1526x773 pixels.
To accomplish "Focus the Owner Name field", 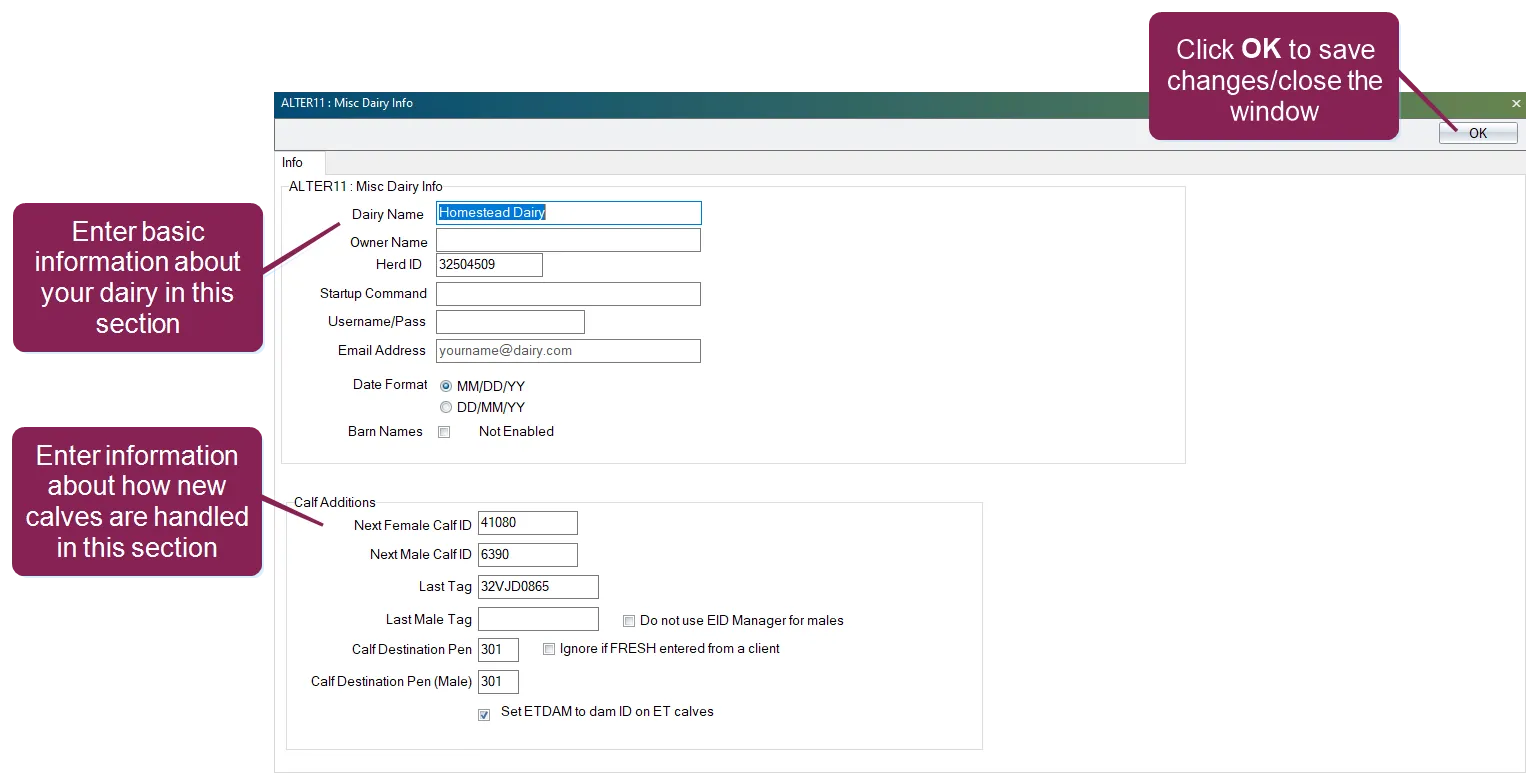I will point(568,240).
